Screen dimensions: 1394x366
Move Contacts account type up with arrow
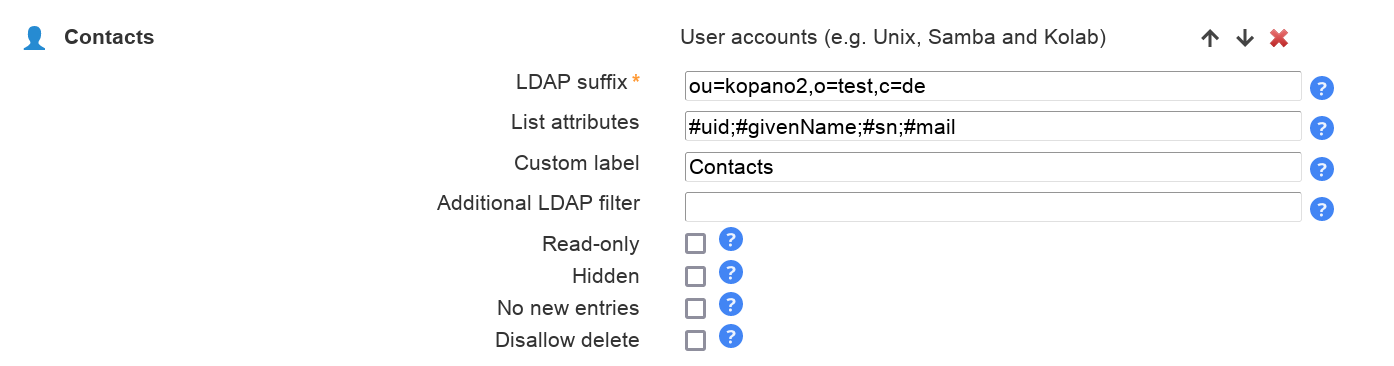(1210, 38)
